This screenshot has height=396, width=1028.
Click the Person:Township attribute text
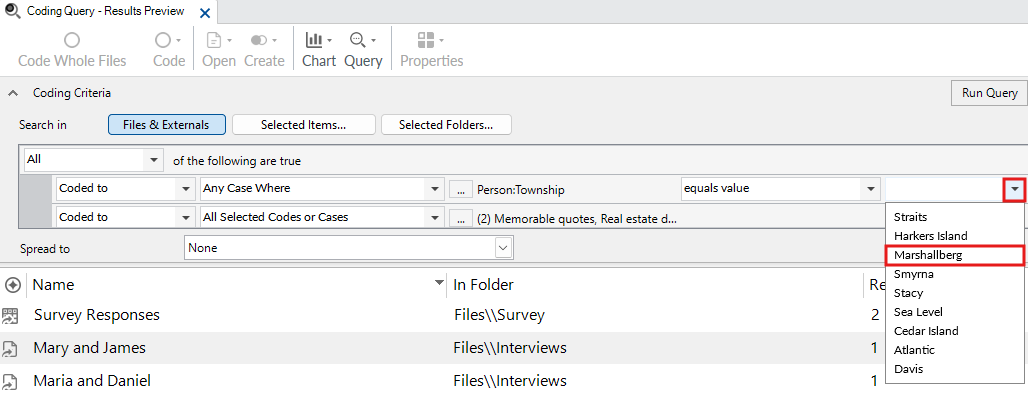521,190
